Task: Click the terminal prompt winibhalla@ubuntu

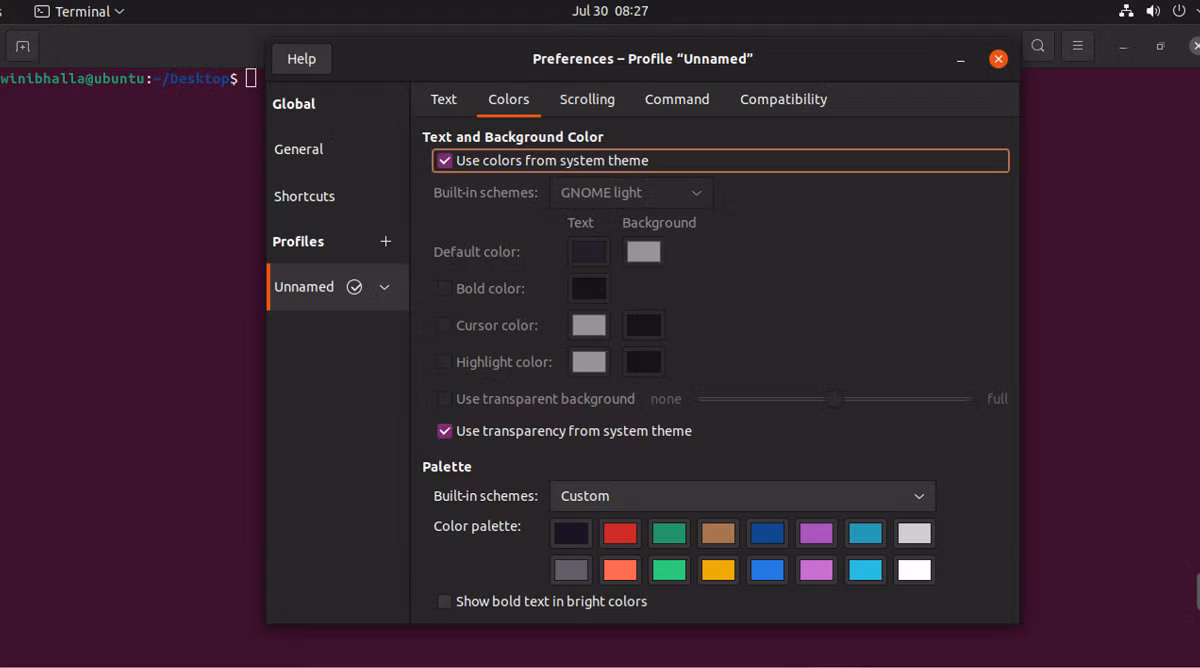Action: coord(73,78)
